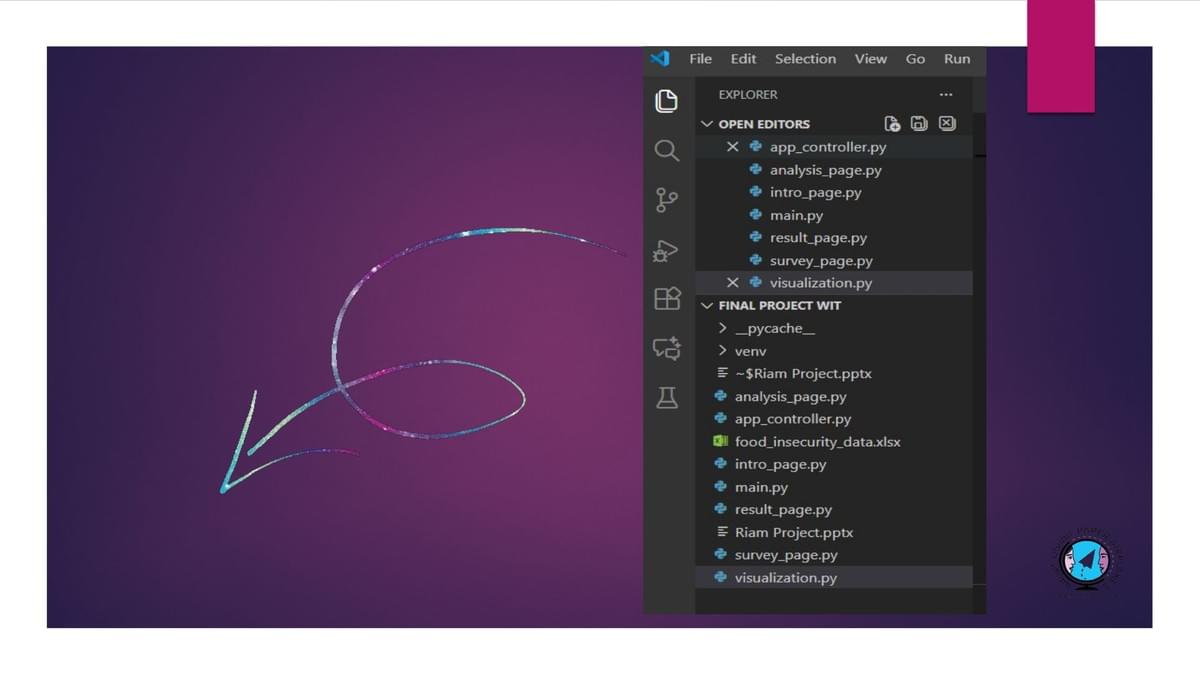
Task: Click Close All Editors icon
Action: (x=947, y=124)
